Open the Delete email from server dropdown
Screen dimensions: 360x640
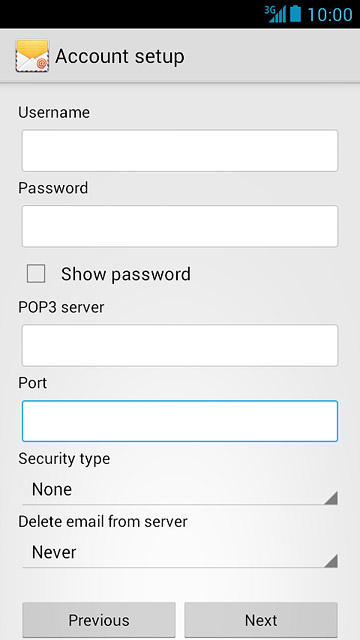pos(180,552)
